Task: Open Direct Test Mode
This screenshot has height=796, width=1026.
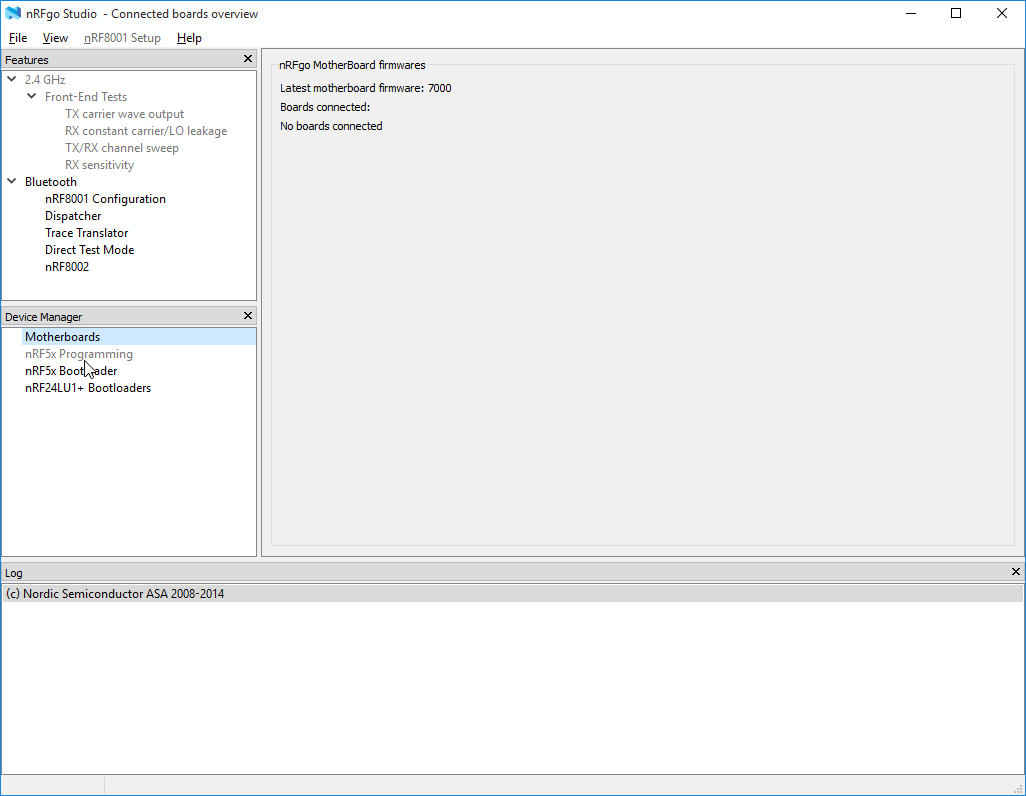Action: click(90, 250)
